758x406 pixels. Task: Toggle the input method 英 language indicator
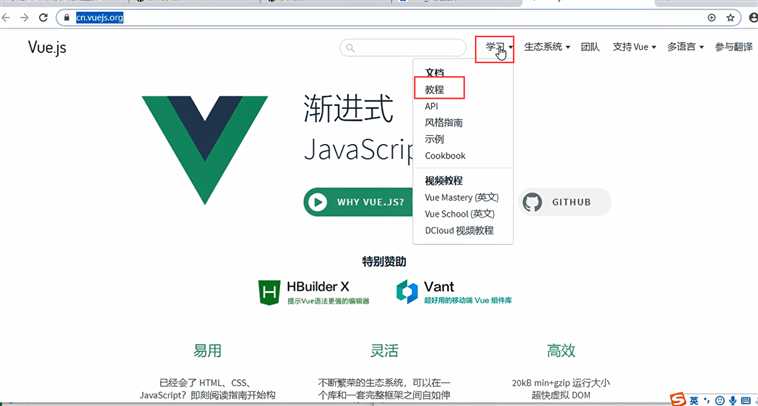click(694, 400)
